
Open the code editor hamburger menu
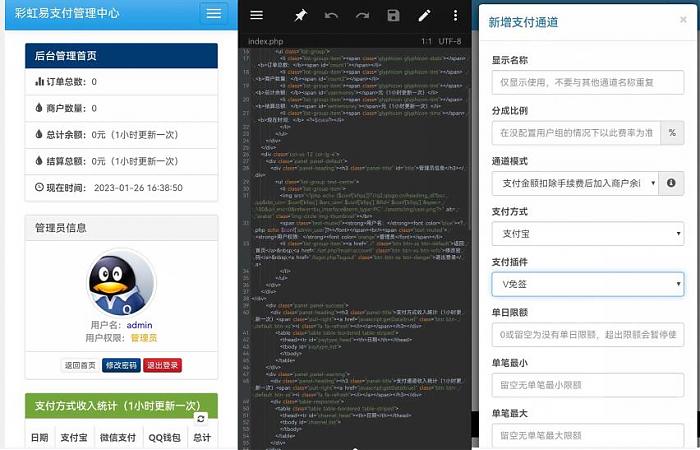[x=257, y=15]
